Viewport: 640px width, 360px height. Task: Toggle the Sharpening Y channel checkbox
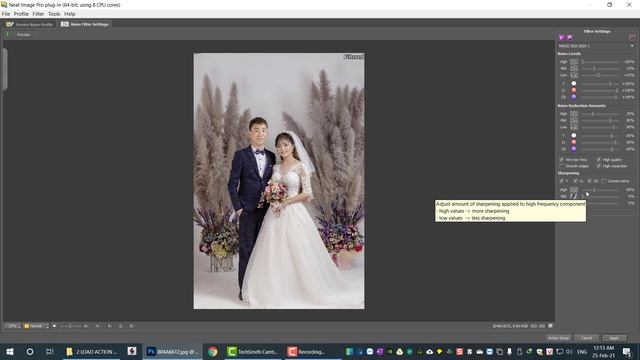pos(562,181)
